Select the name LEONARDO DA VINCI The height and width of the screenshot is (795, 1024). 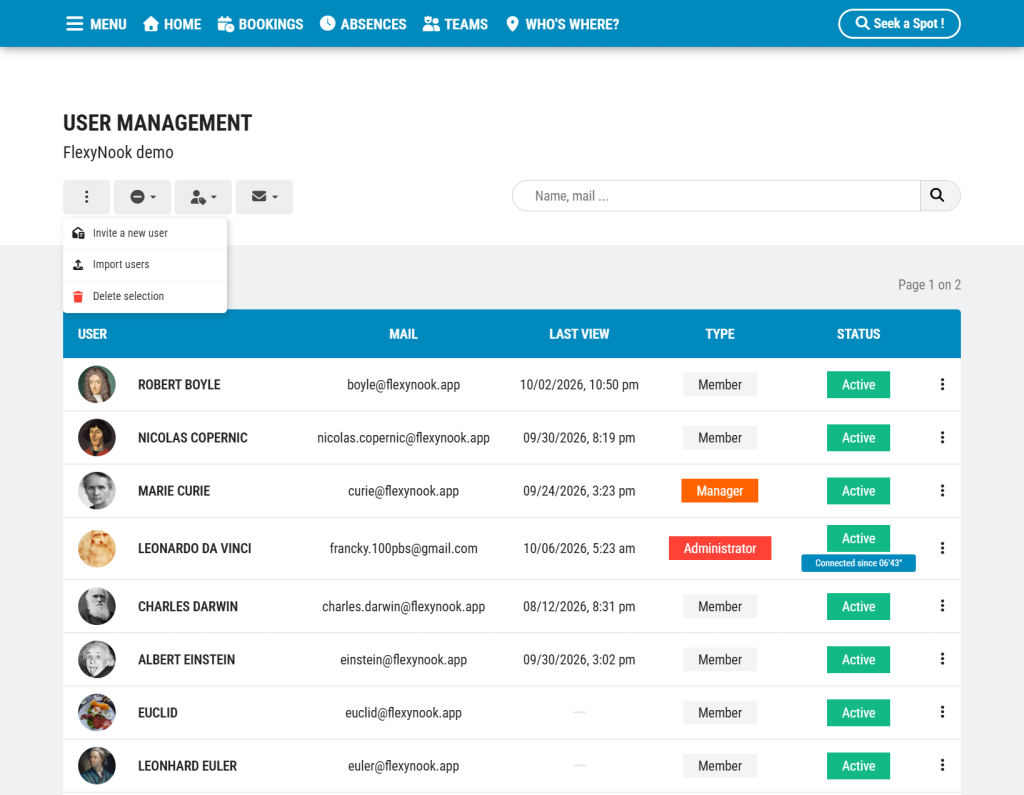(195, 548)
